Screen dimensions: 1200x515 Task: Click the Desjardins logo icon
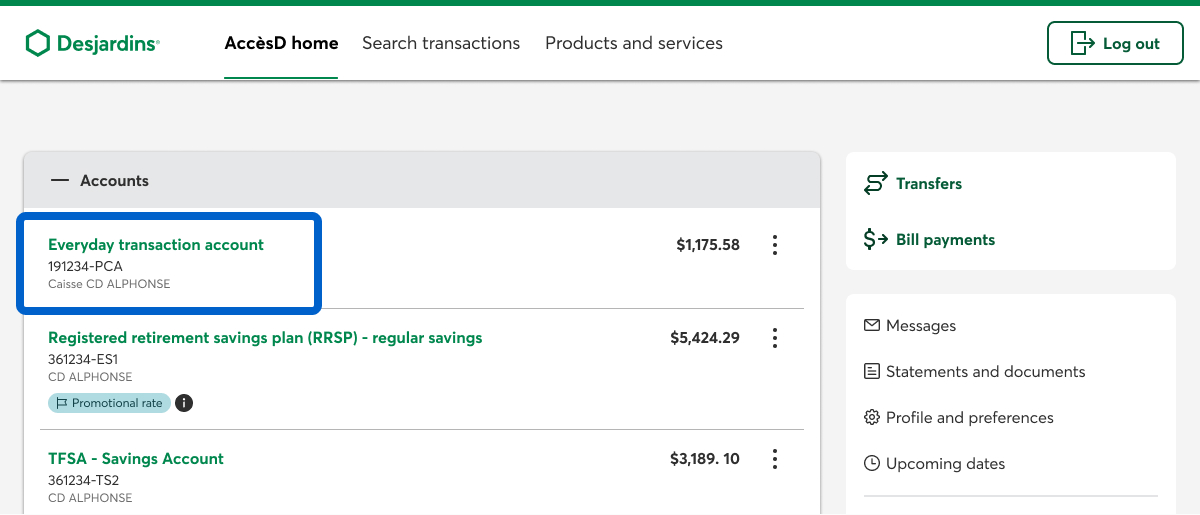[37, 43]
